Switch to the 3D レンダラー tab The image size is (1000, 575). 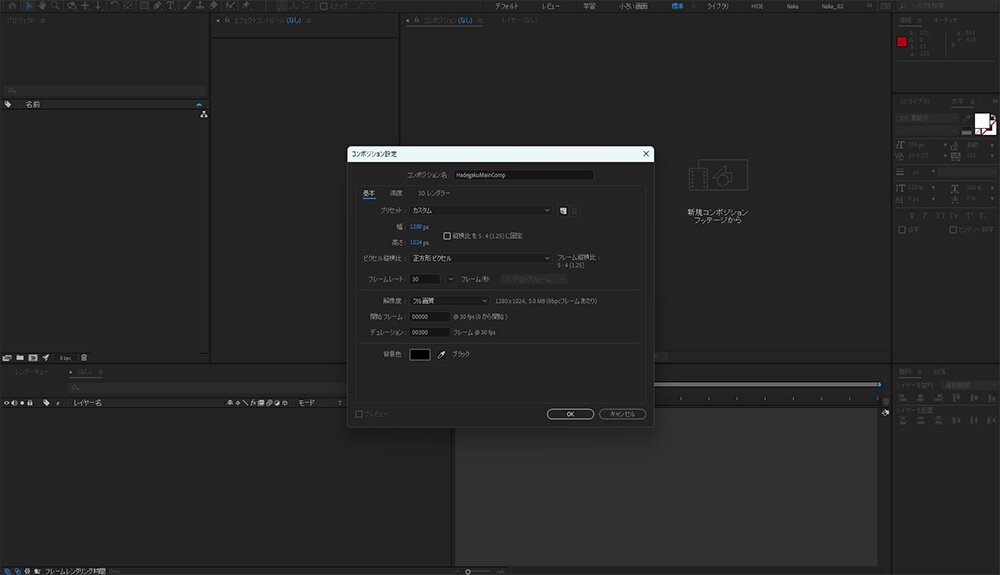pos(434,193)
